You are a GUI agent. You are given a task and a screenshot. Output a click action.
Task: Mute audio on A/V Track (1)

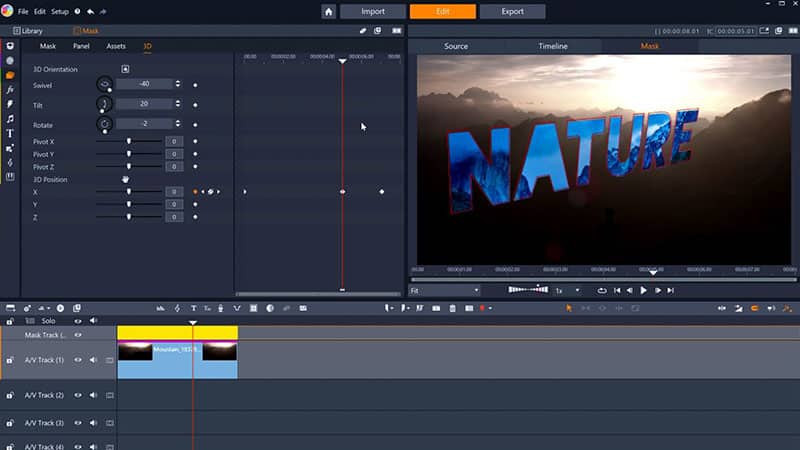pyautogui.click(x=93, y=360)
